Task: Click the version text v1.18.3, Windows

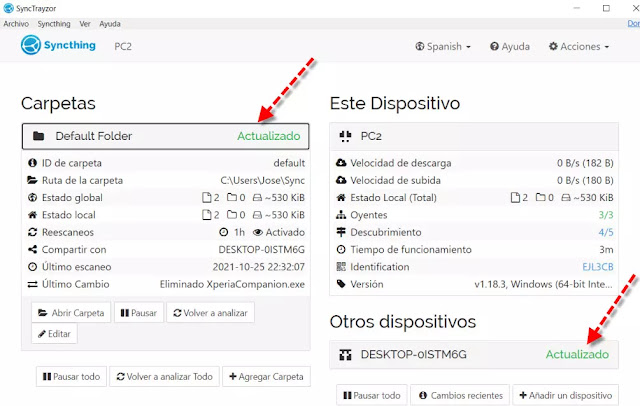Action: 543,284
